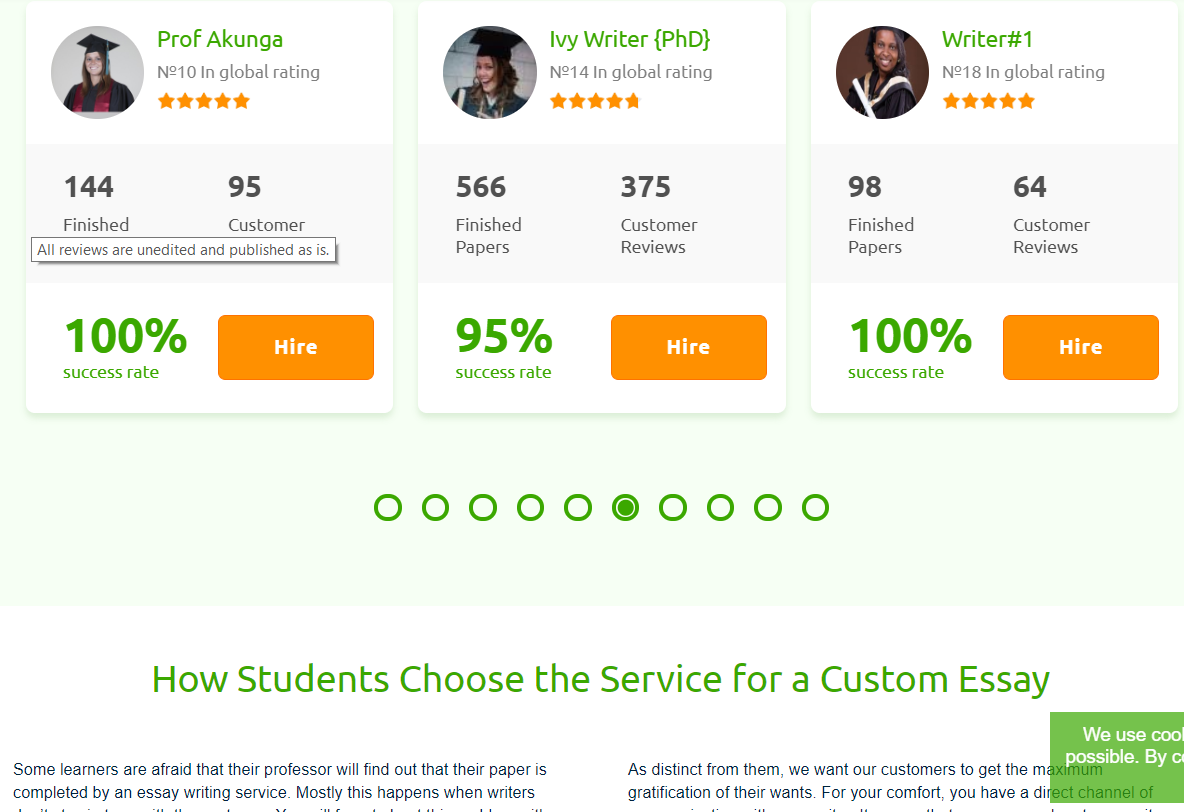Go to the third carousel slide dot

(483, 508)
